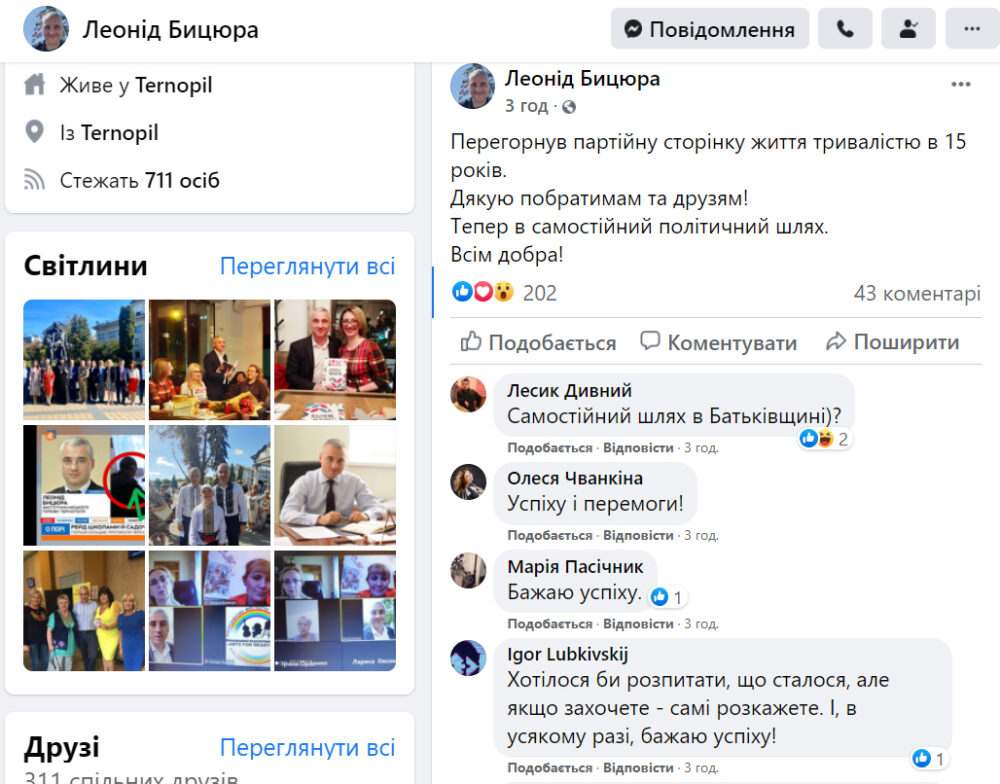Screen dimensions: 1000x784
Task: View all photos via Переглянути всі
Action: point(307,266)
